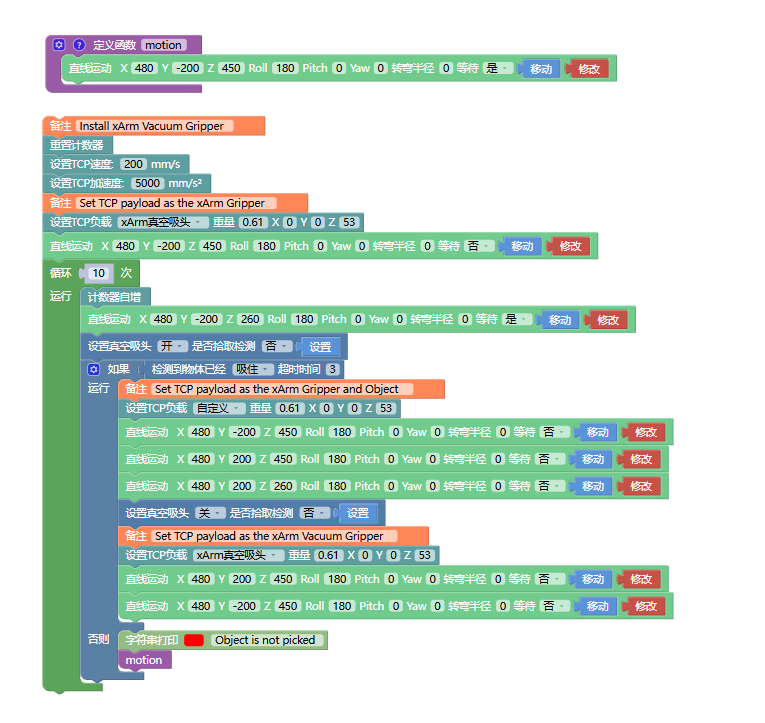Open the '自定义' payload dropdown
This screenshot has height=723, width=765.
219,408
